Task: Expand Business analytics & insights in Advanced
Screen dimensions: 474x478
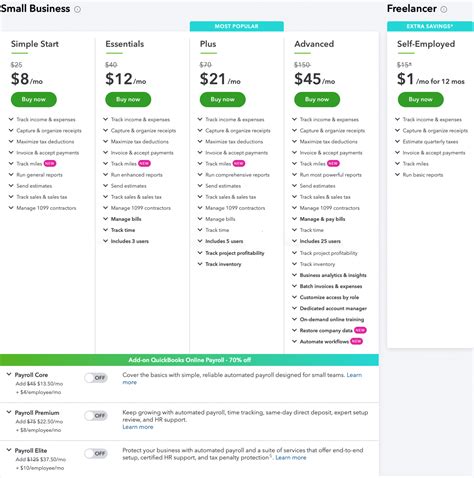Action: tap(294, 275)
